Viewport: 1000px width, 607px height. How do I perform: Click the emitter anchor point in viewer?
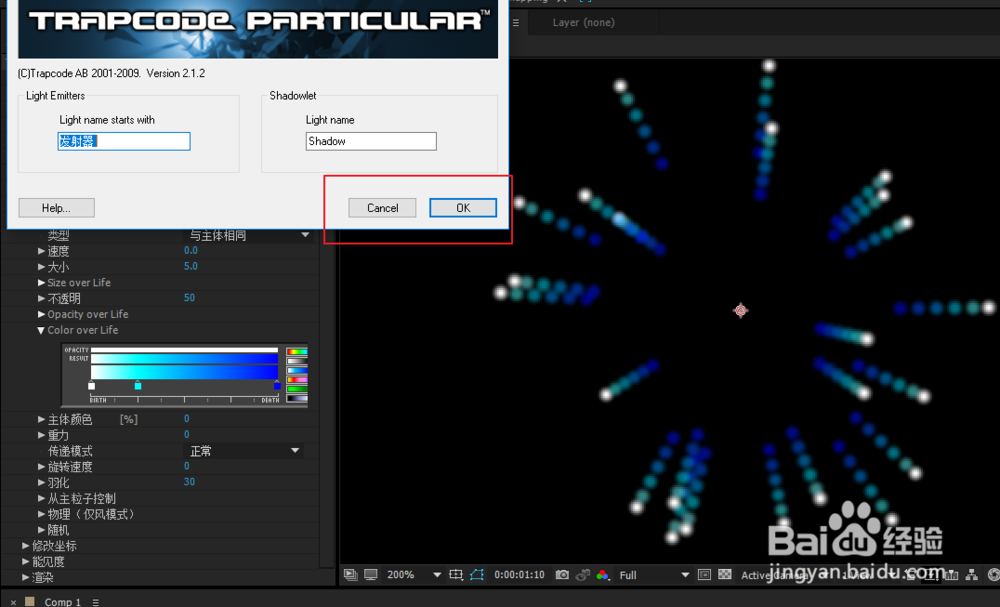[740, 311]
